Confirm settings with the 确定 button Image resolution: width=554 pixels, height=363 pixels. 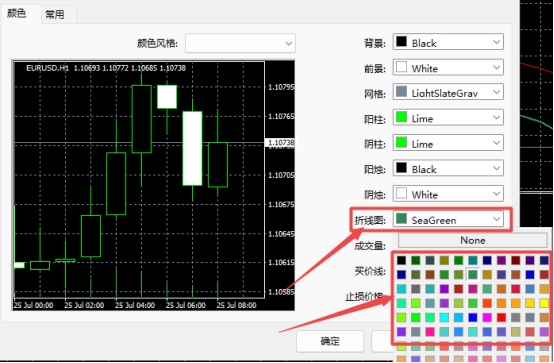point(330,341)
